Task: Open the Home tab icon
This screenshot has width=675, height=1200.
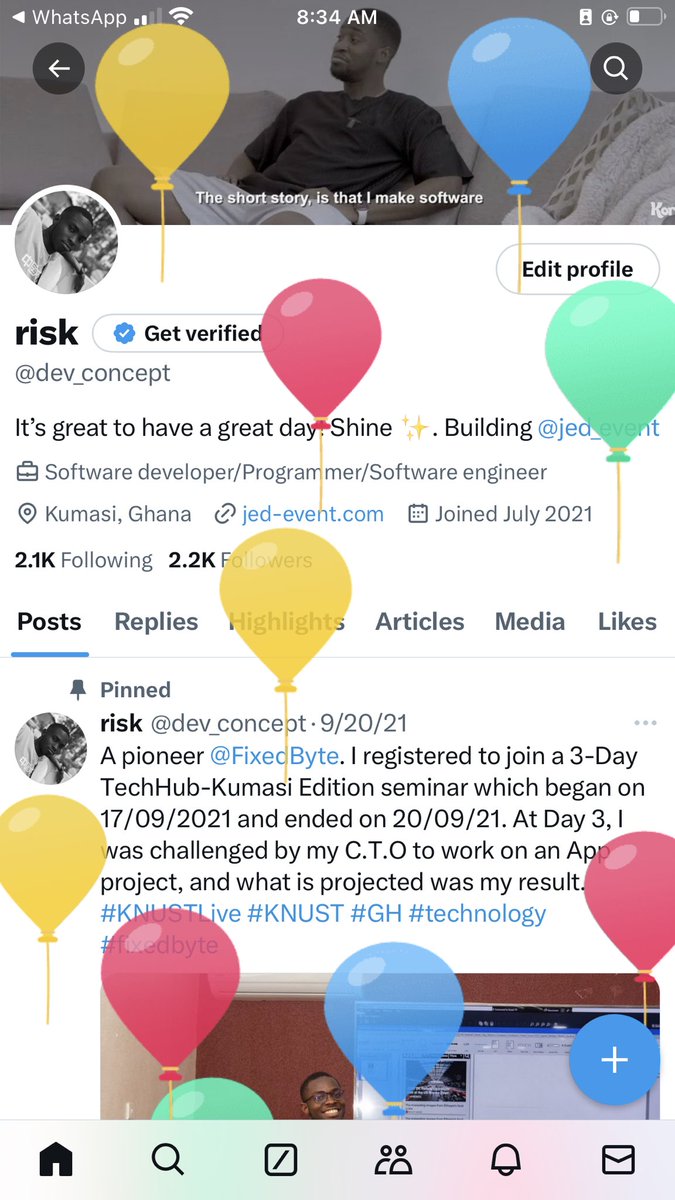Action: 56,1159
